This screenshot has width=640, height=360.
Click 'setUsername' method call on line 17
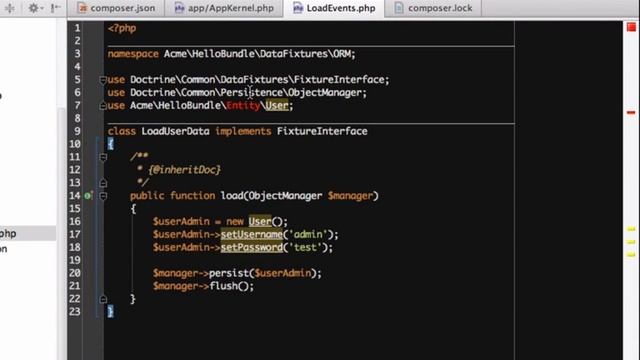[x=251, y=235]
